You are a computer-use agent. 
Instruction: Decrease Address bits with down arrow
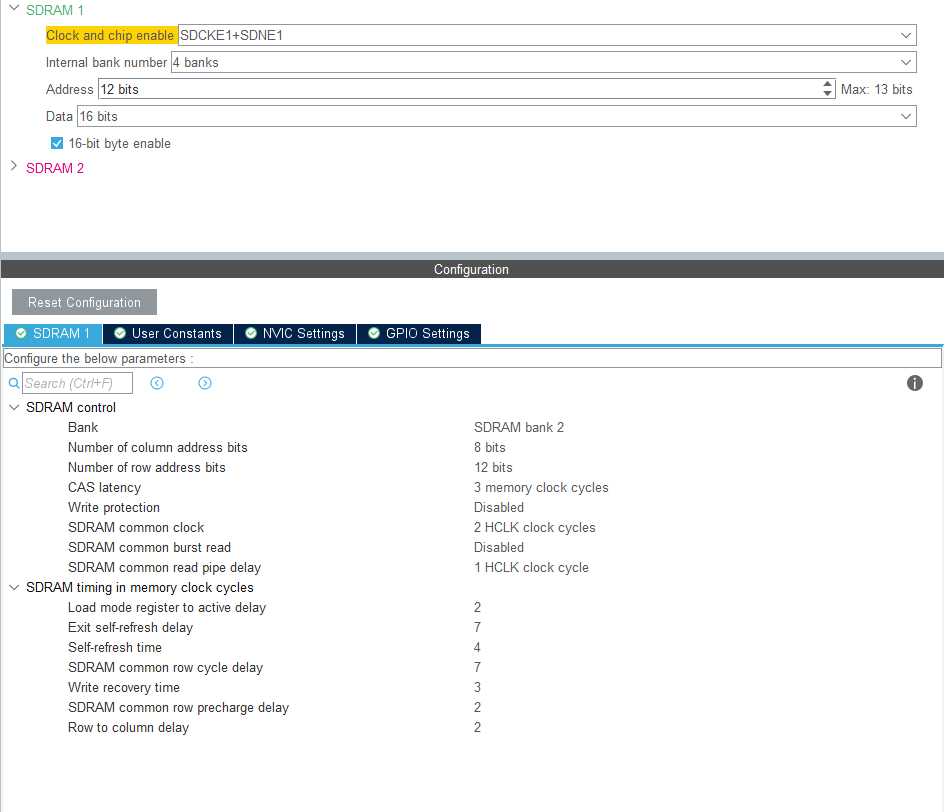click(827, 93)
